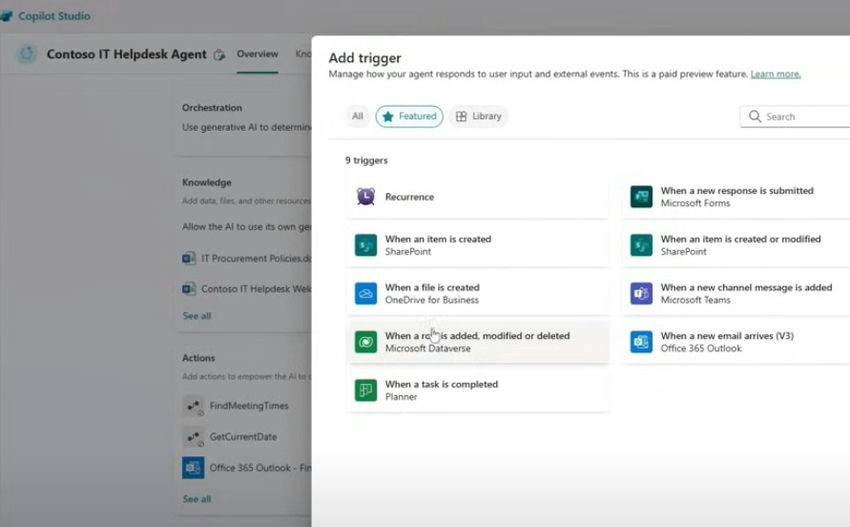Open the Learn more link
Viewport: 850px width, 527px height.
(775, 74)
